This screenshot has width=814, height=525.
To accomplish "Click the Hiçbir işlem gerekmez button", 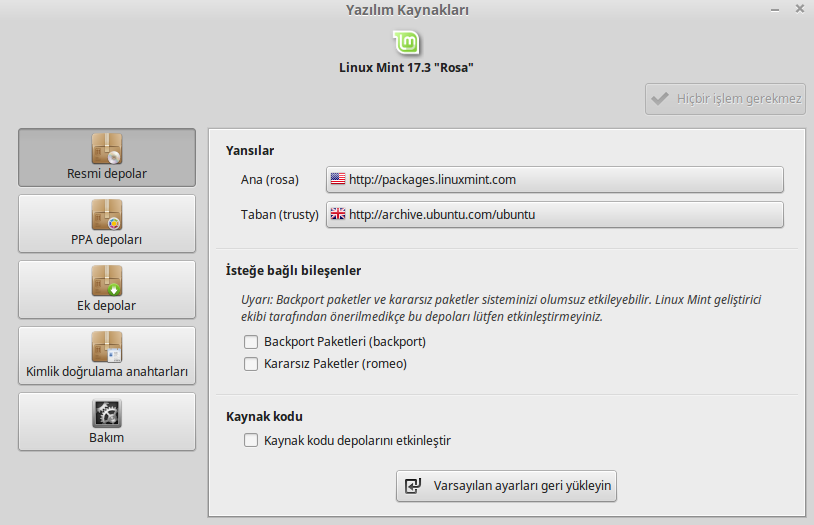I will click(x=725, y=99).
